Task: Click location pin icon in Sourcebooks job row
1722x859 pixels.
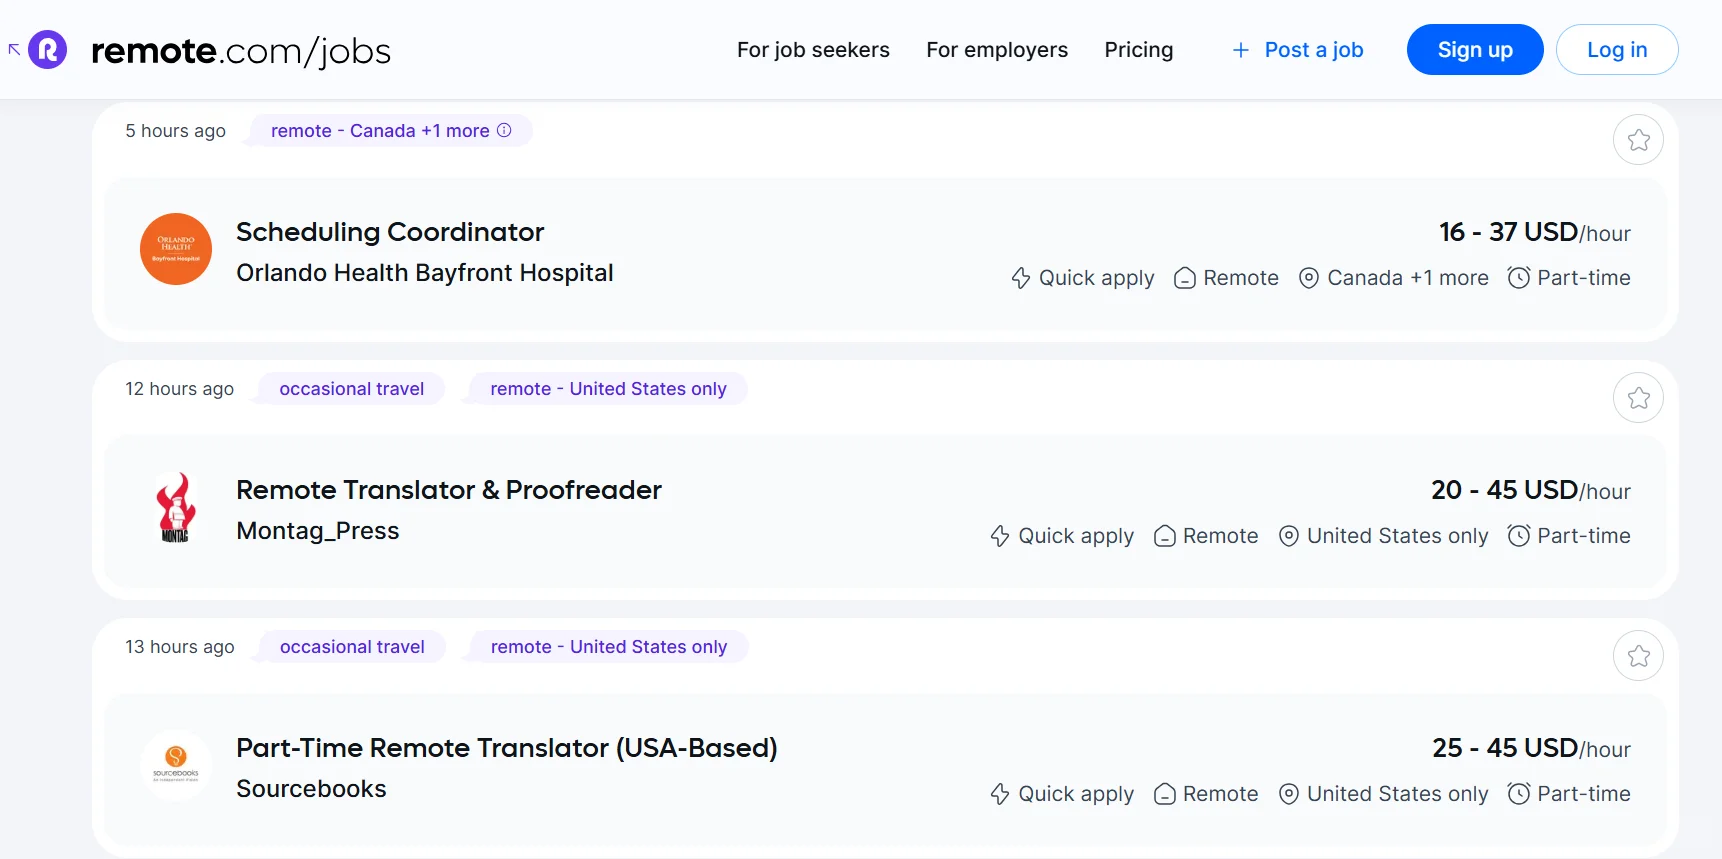Action: (1289, 794)
